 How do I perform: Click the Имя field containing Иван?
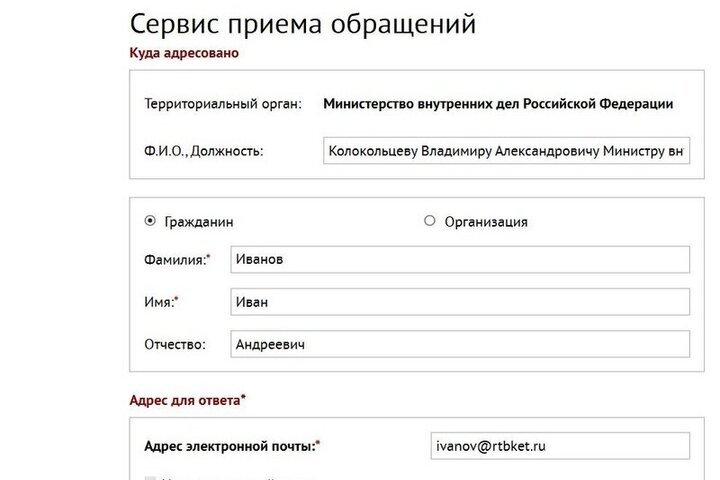[460, 302]
